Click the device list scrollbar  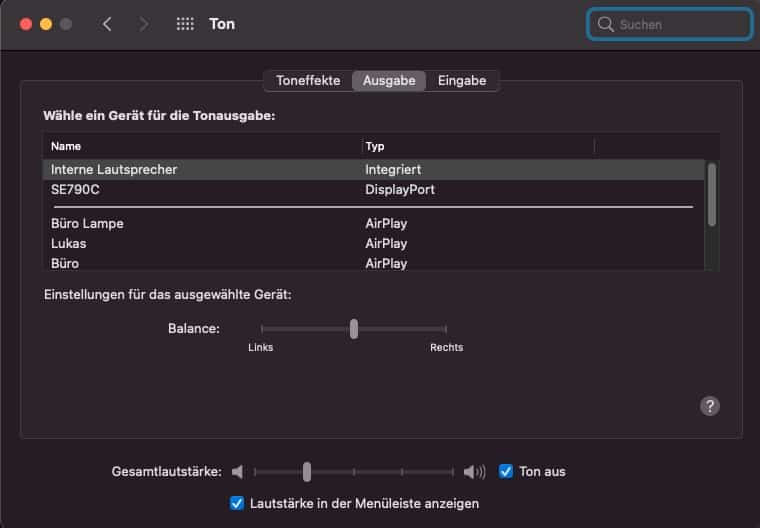712,194
